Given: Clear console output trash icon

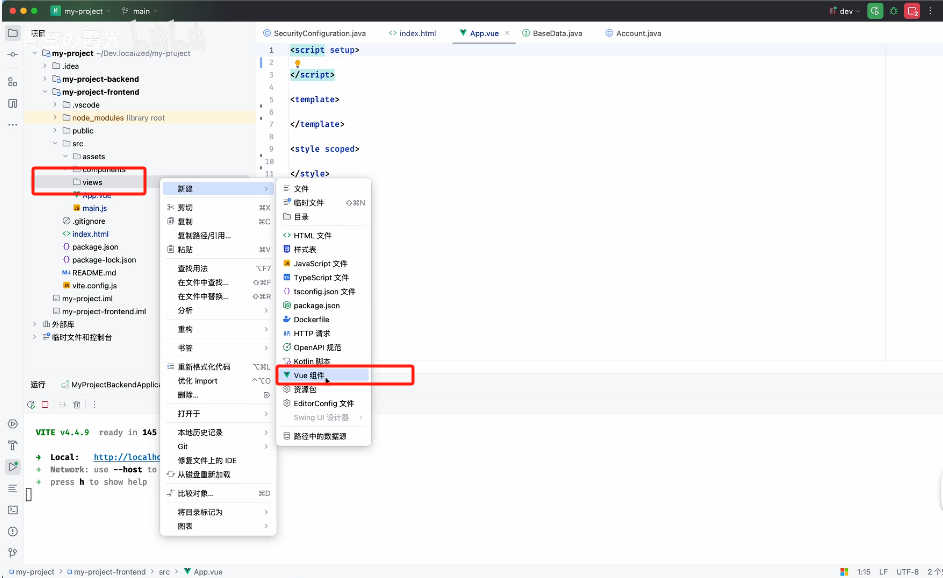Looking at the screenshot, I should (76, 405).
